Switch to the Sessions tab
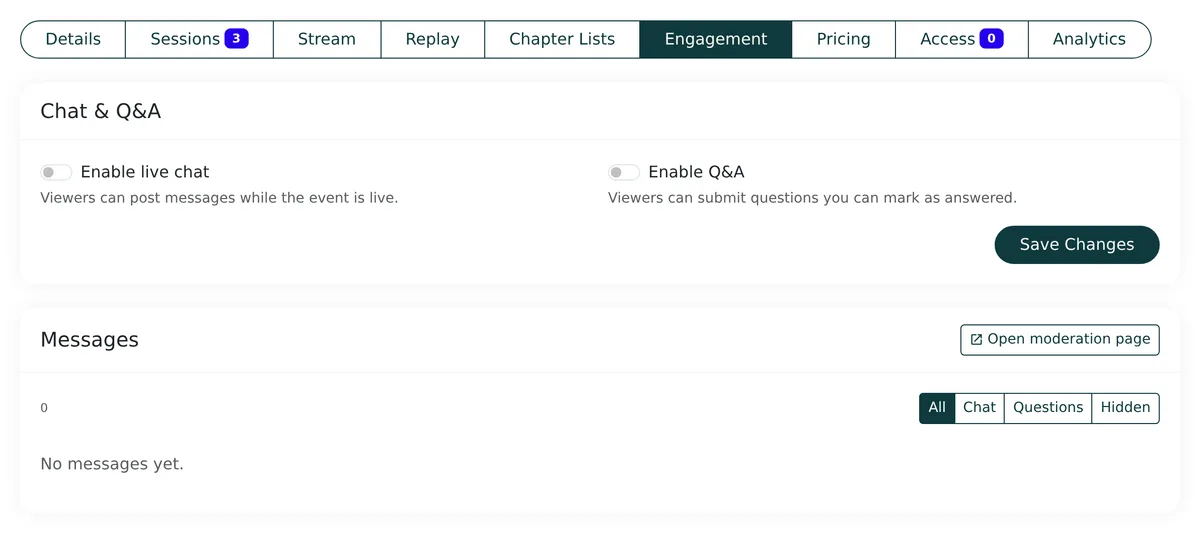The height and width of the screenshot is (533, 1200). [x=199, y=39]
